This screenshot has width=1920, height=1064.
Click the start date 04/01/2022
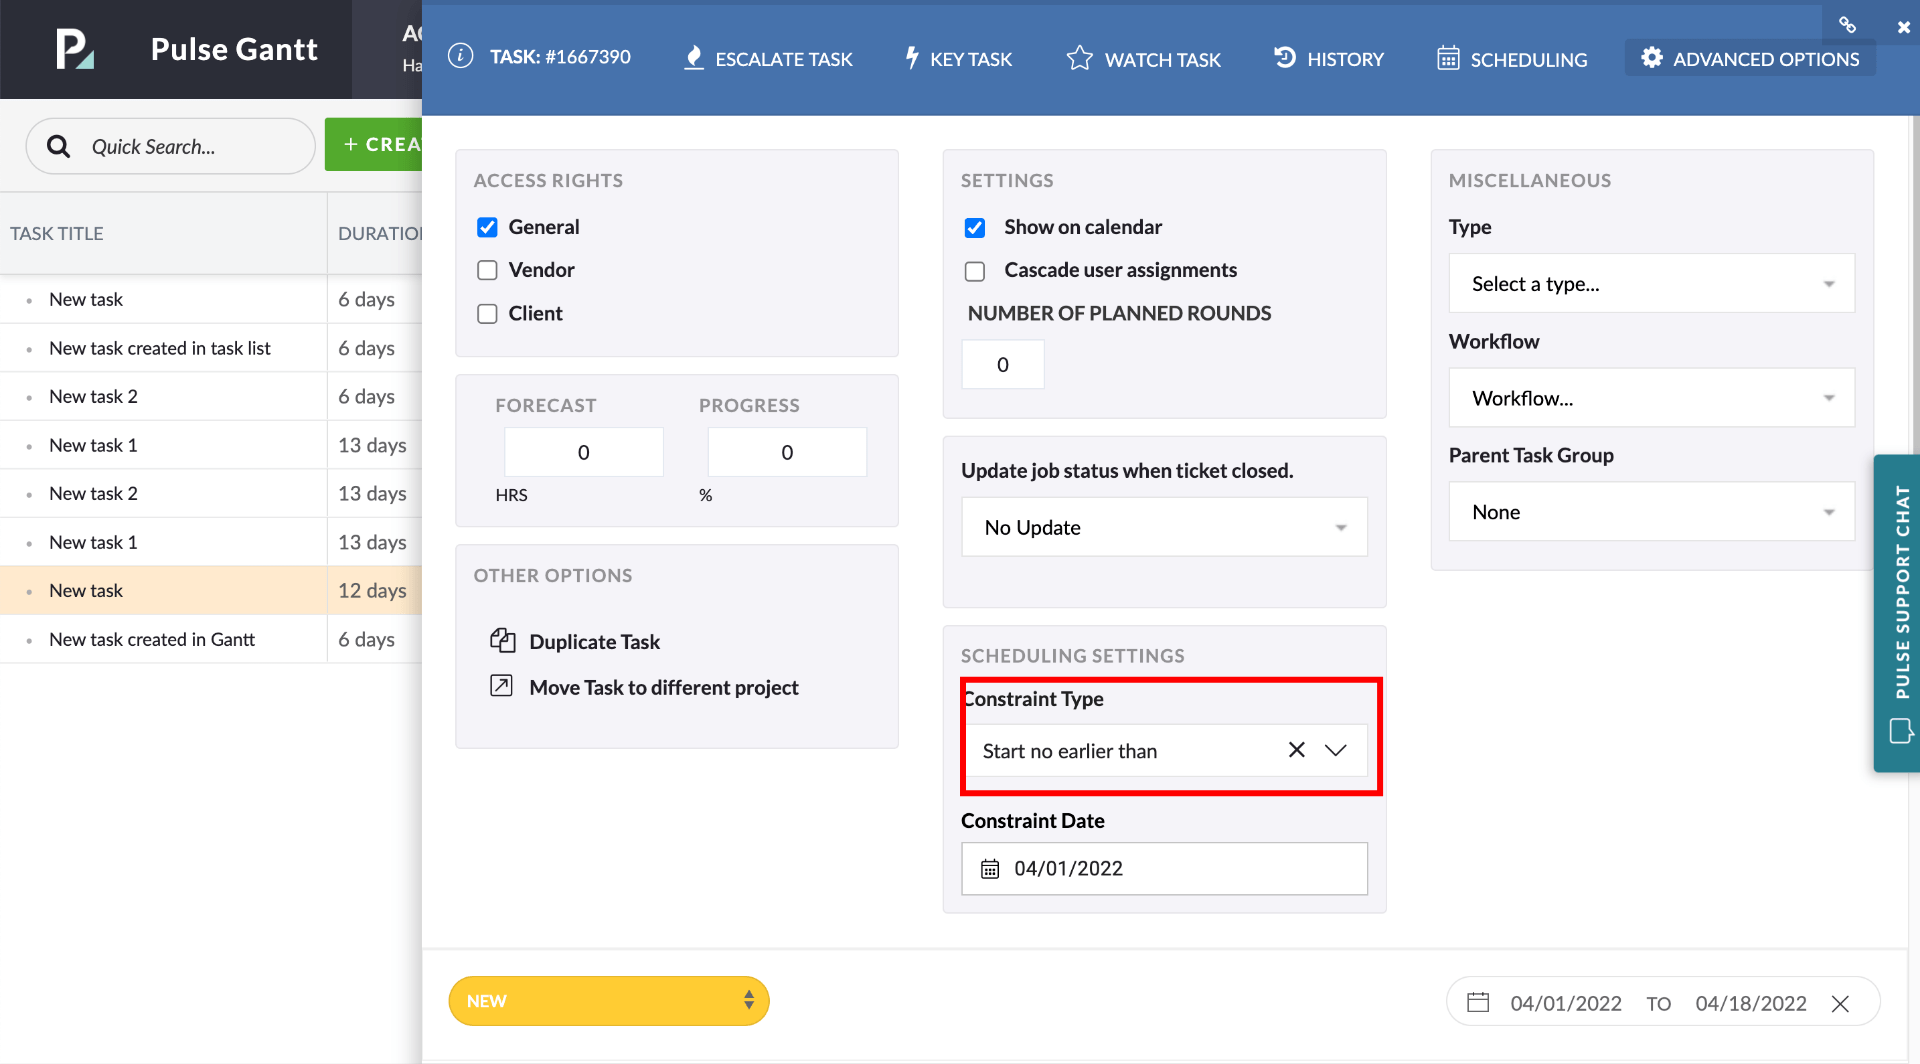(x=1566, y=1003)
